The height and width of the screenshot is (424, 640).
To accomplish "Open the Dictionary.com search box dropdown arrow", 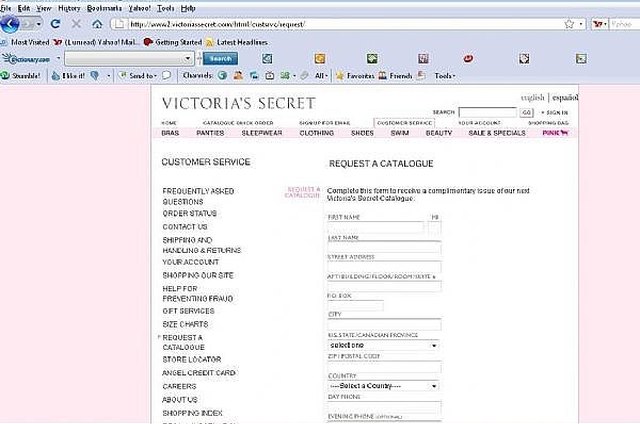I will click(x=187, y=59).
